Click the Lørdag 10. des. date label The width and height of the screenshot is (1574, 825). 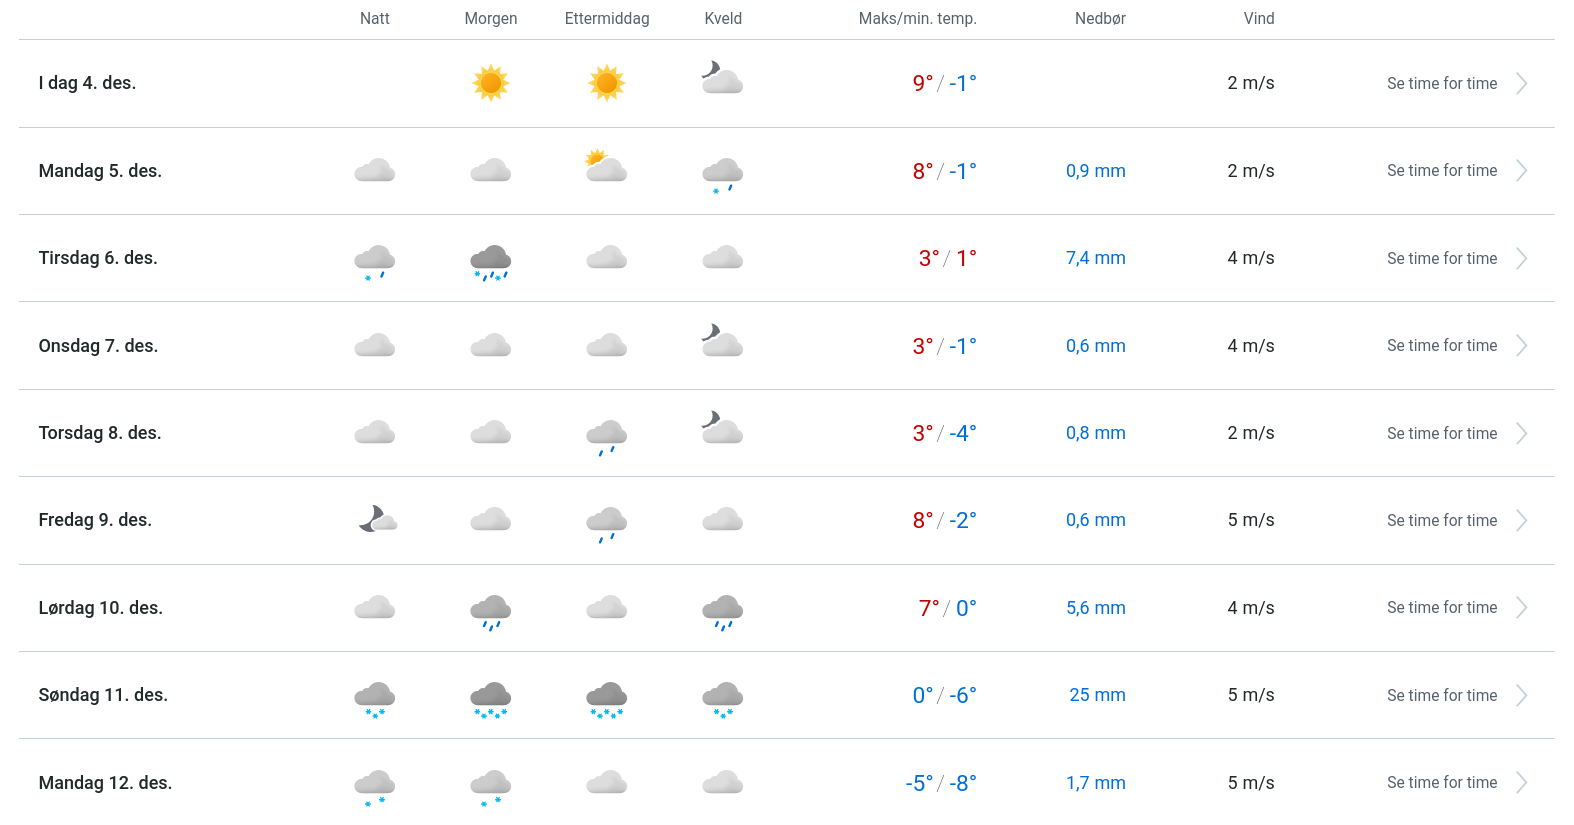[100, 608]
